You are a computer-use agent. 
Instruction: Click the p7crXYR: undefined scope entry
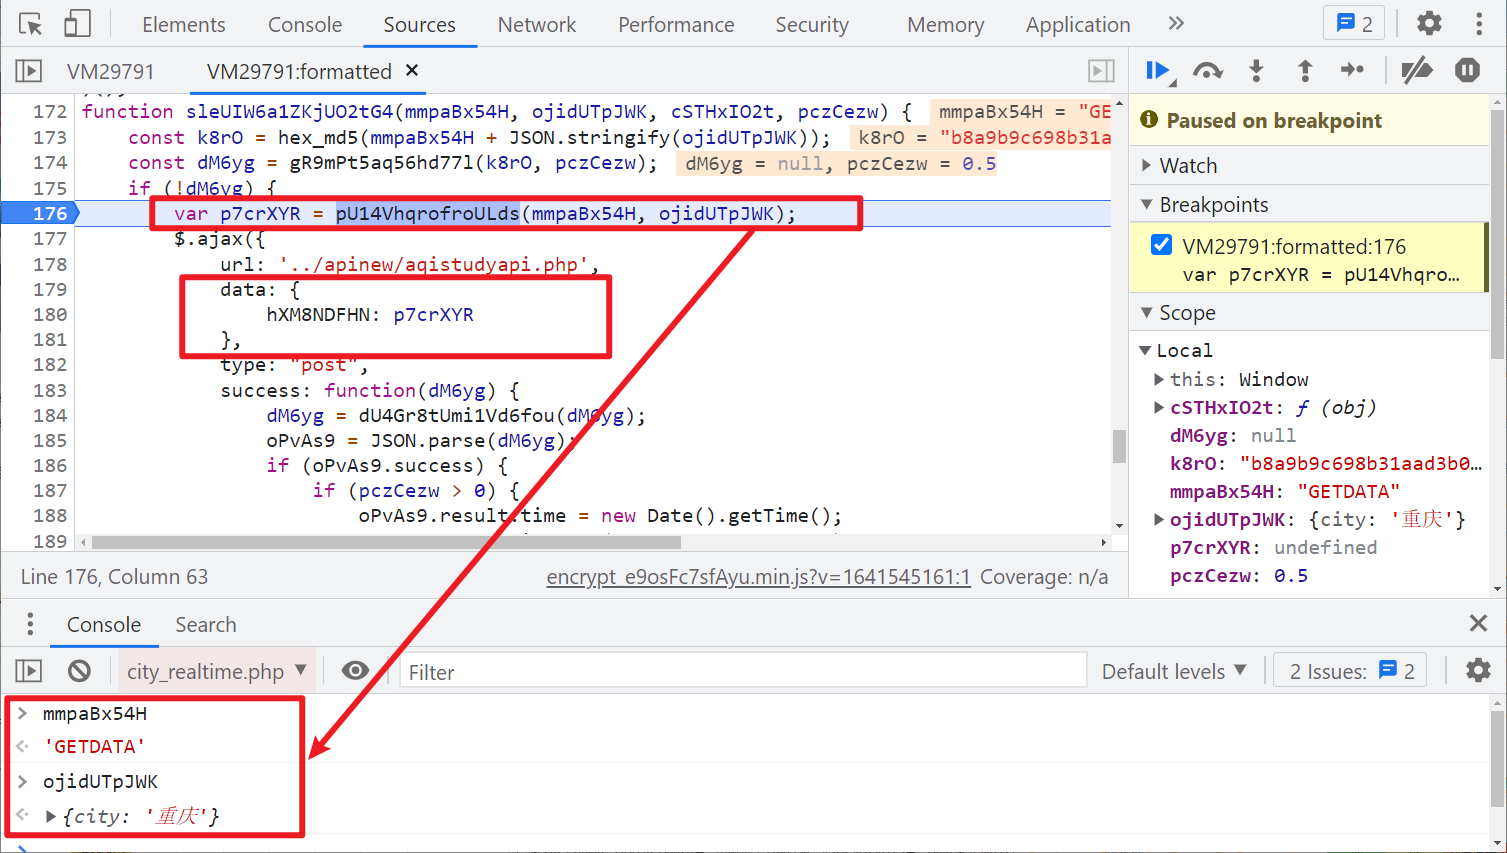click(1273, 547)
